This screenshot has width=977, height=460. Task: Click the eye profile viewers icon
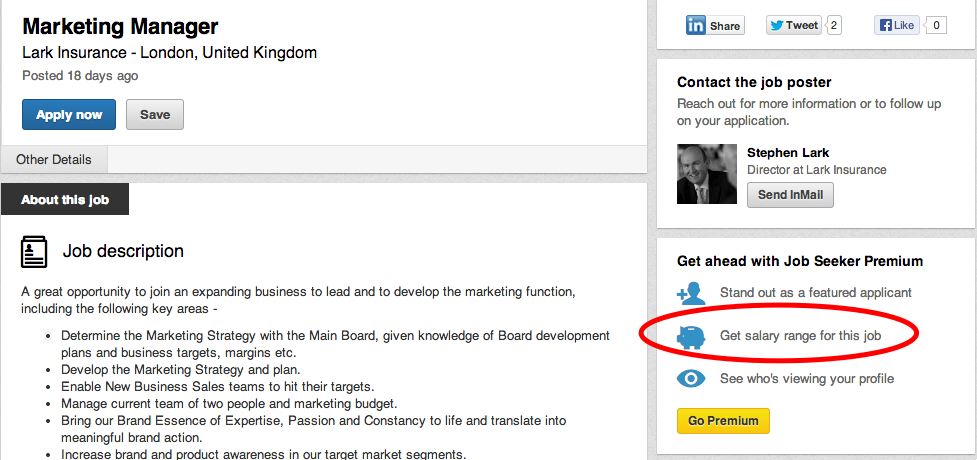coord(691,379)
